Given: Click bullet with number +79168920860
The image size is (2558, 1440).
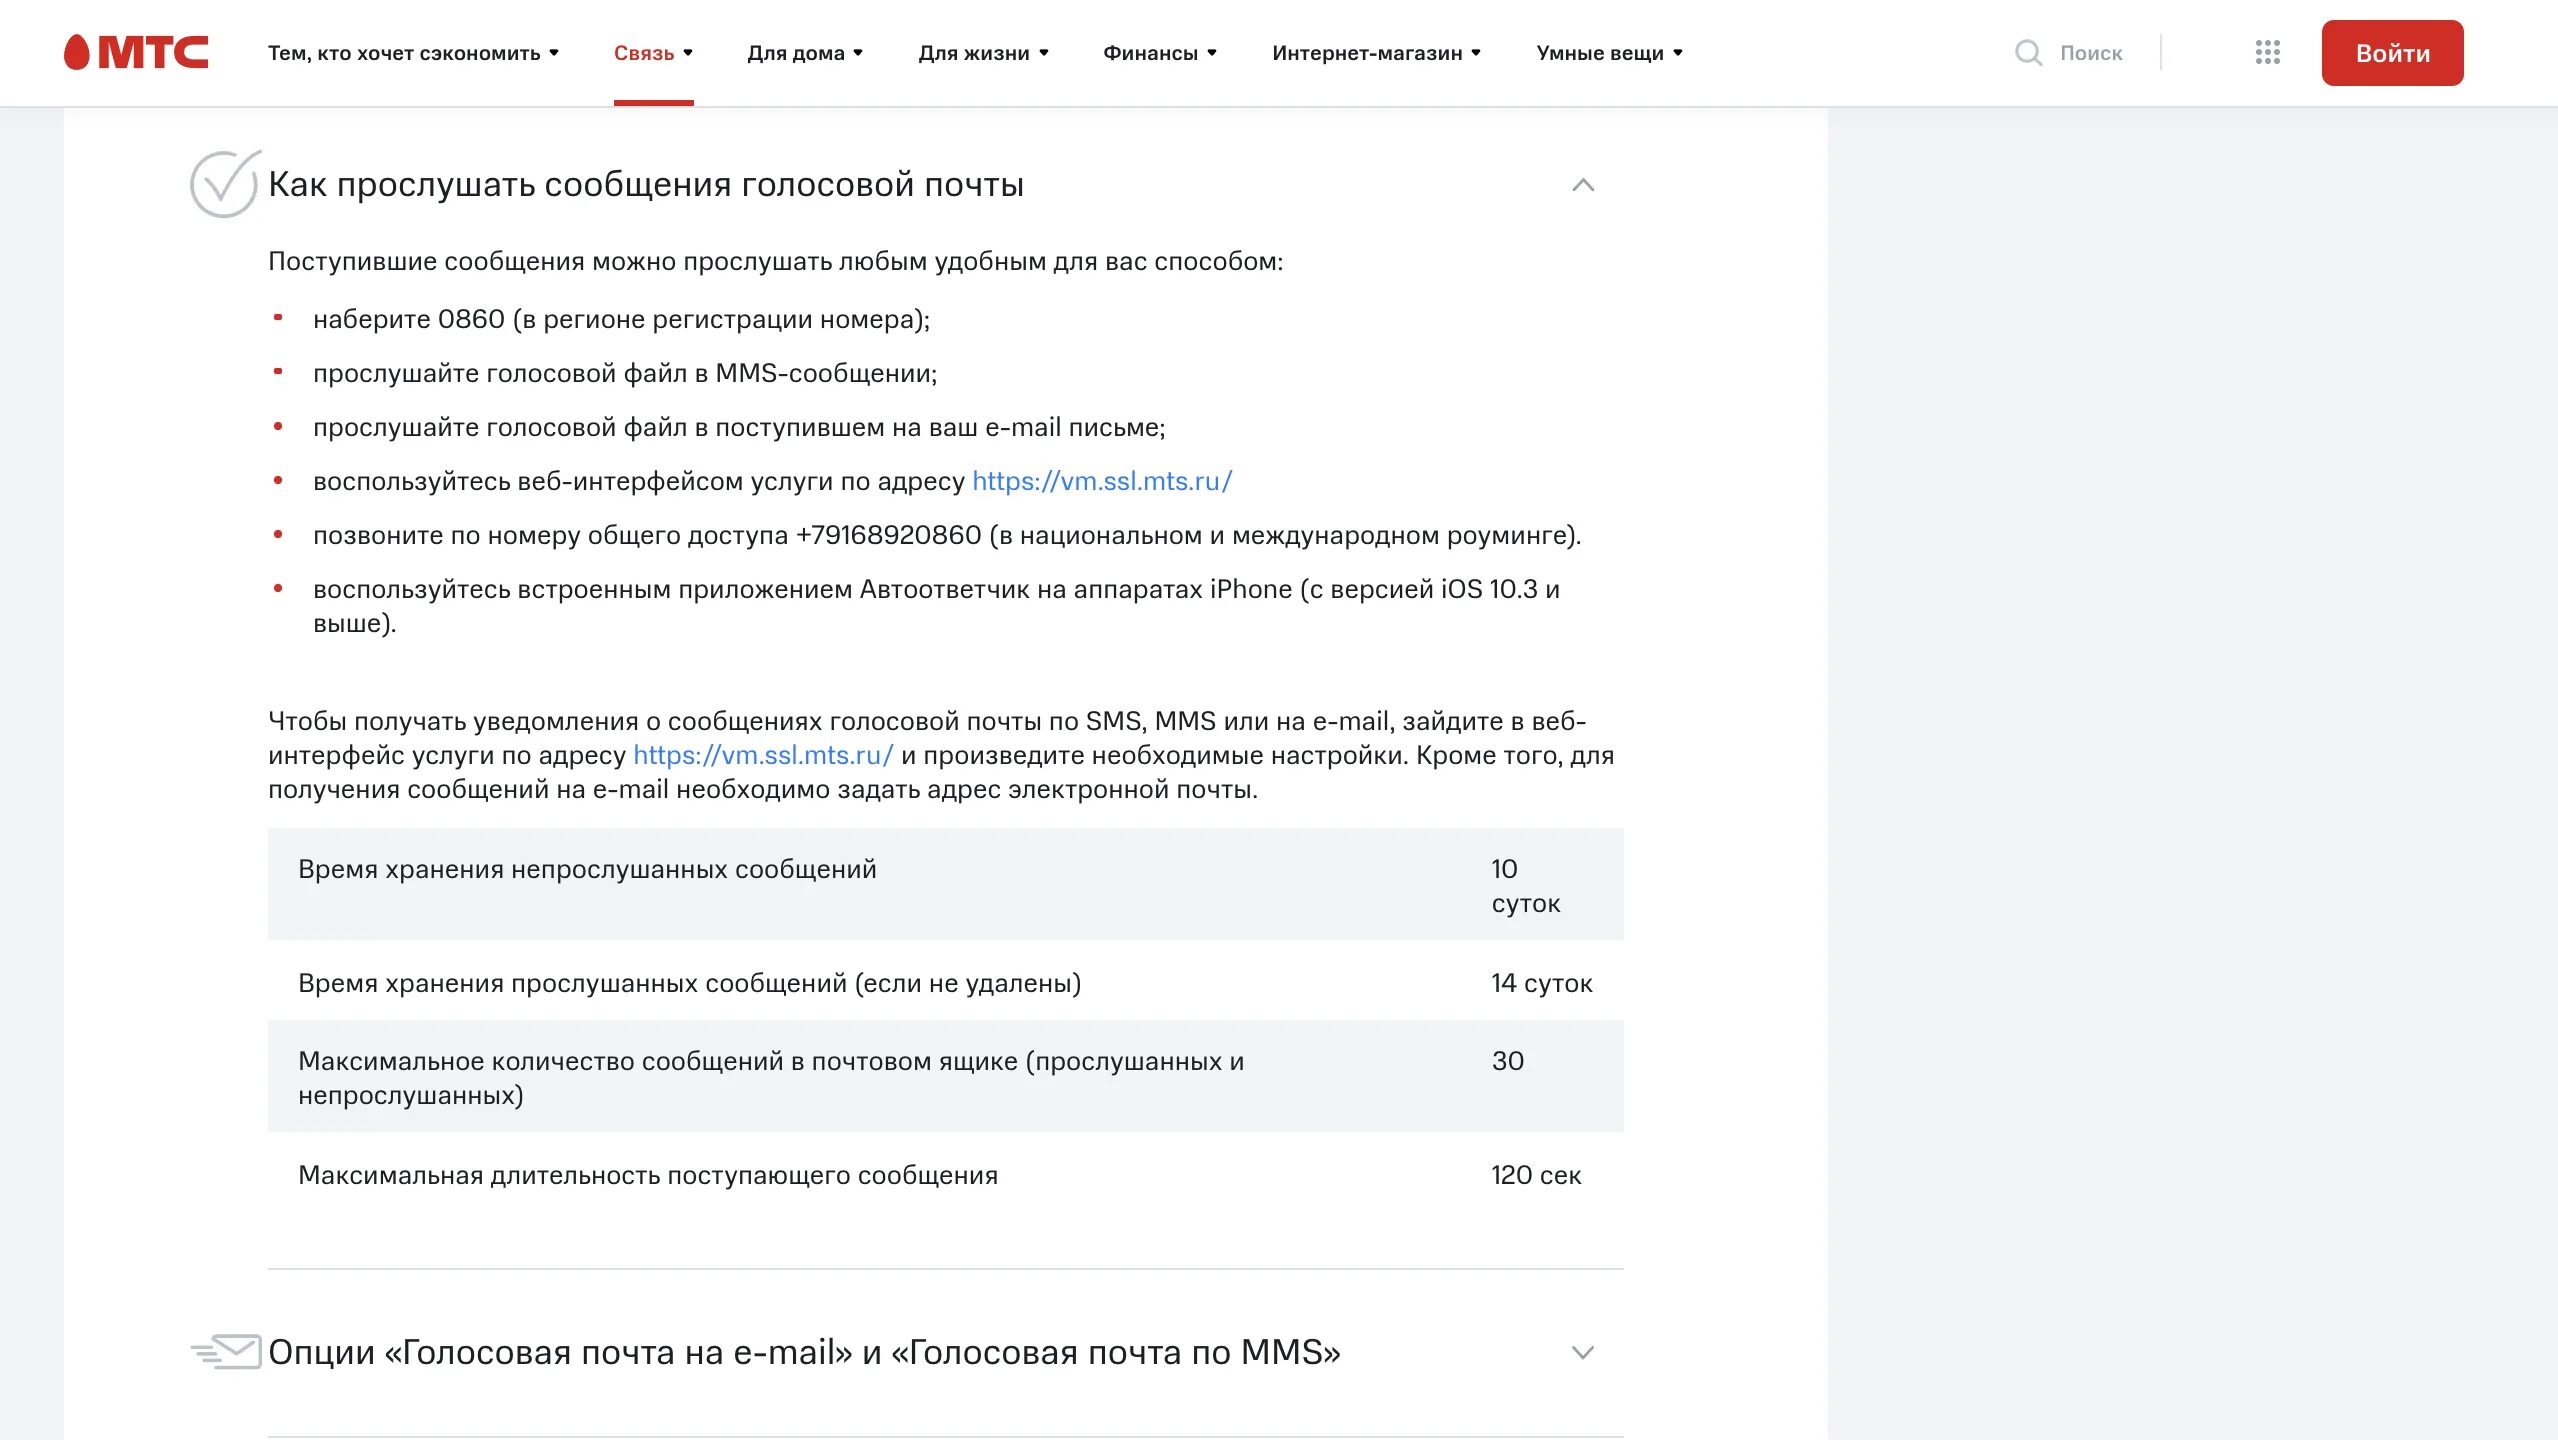Looking at the screenshot, I should 947,535.
